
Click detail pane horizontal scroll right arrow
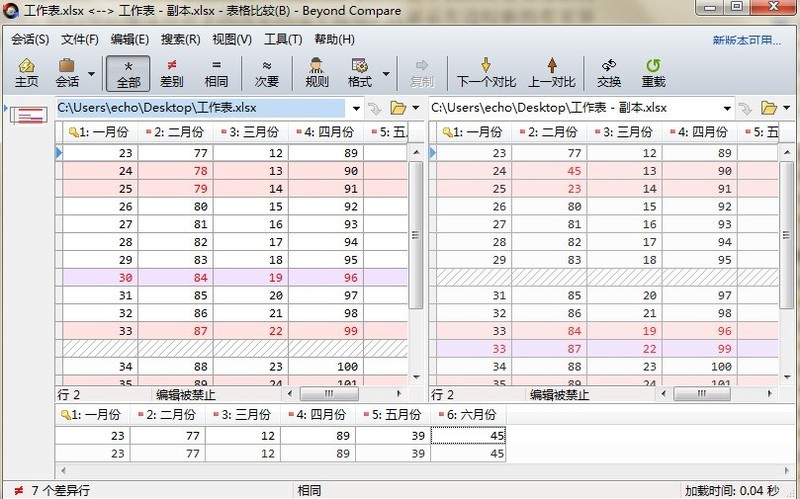[x=788, y=470]
